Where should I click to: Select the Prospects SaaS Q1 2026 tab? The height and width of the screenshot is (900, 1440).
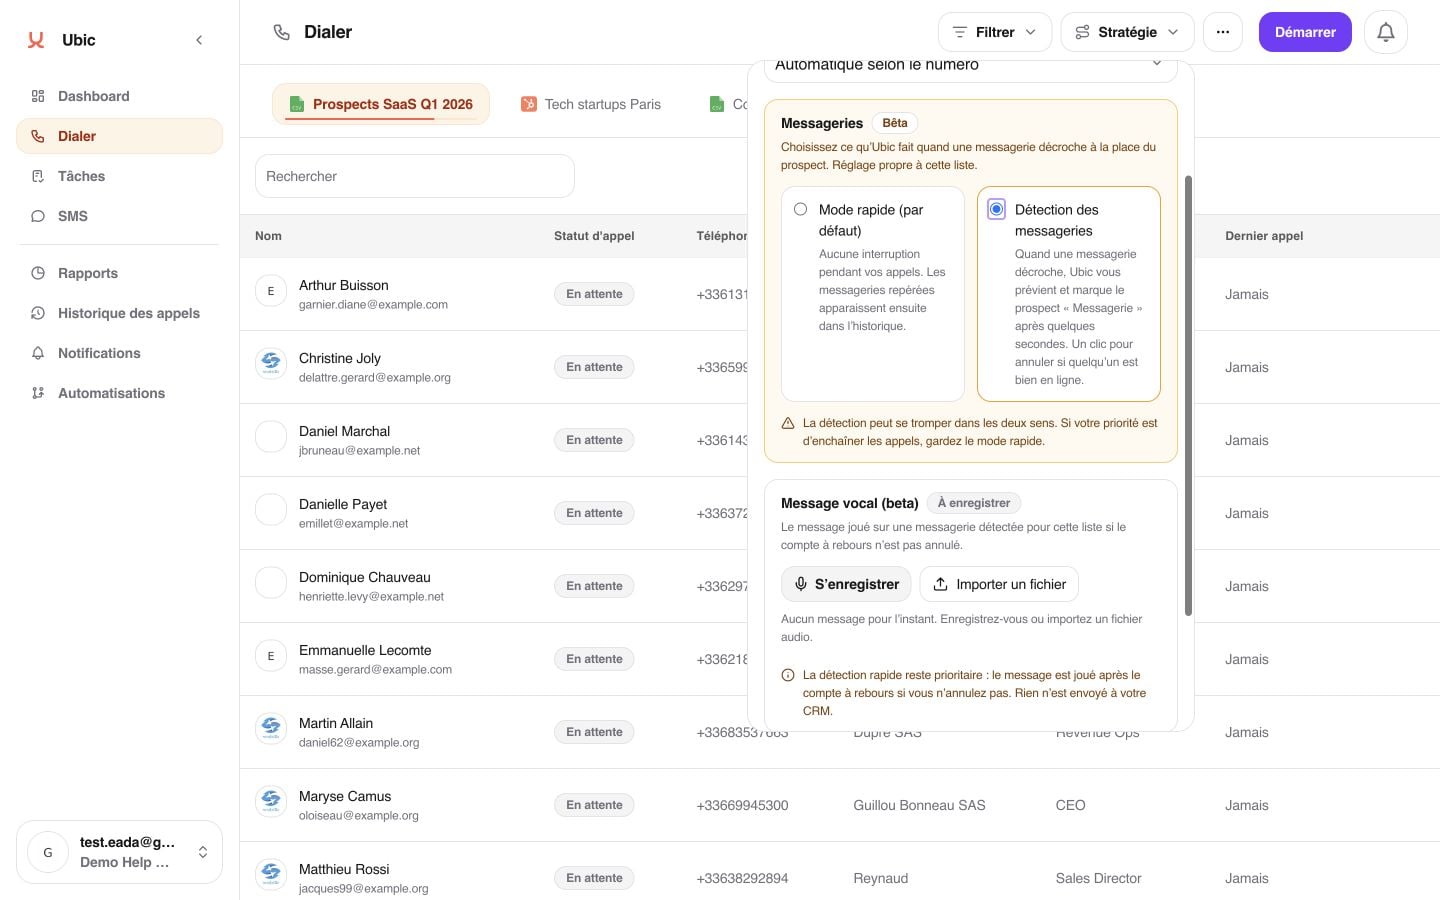click(x=381, y=104)
